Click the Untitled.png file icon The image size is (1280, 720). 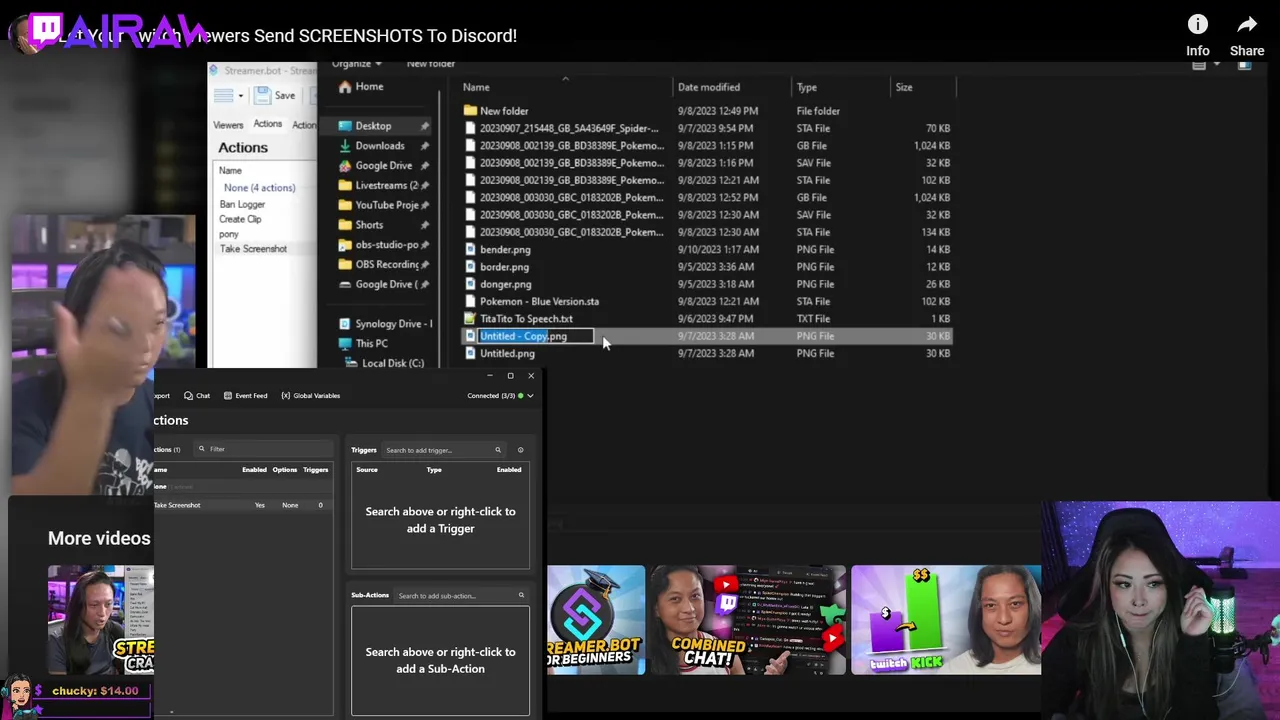470,354
